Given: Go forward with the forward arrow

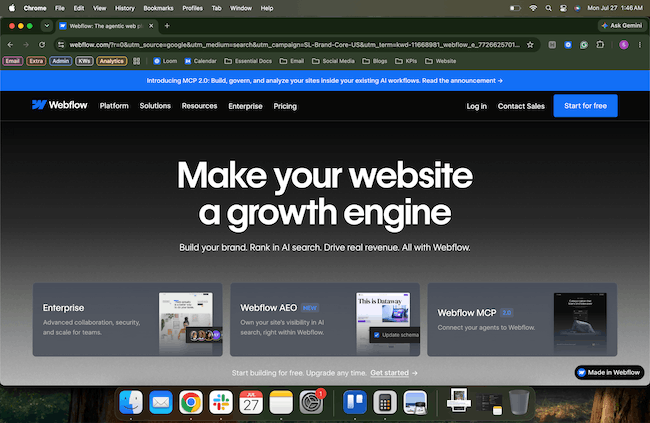Looking at the screenshot, I should pos(26,45).
